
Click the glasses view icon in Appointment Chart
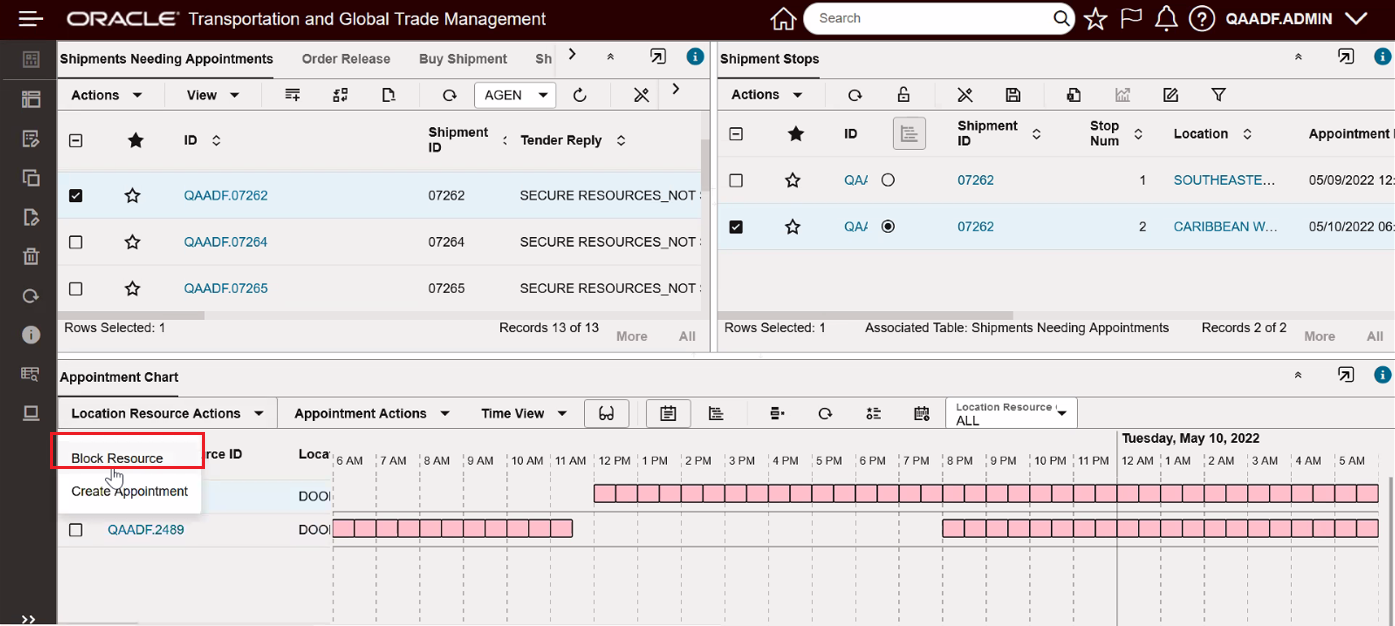[x=607, y=412]
